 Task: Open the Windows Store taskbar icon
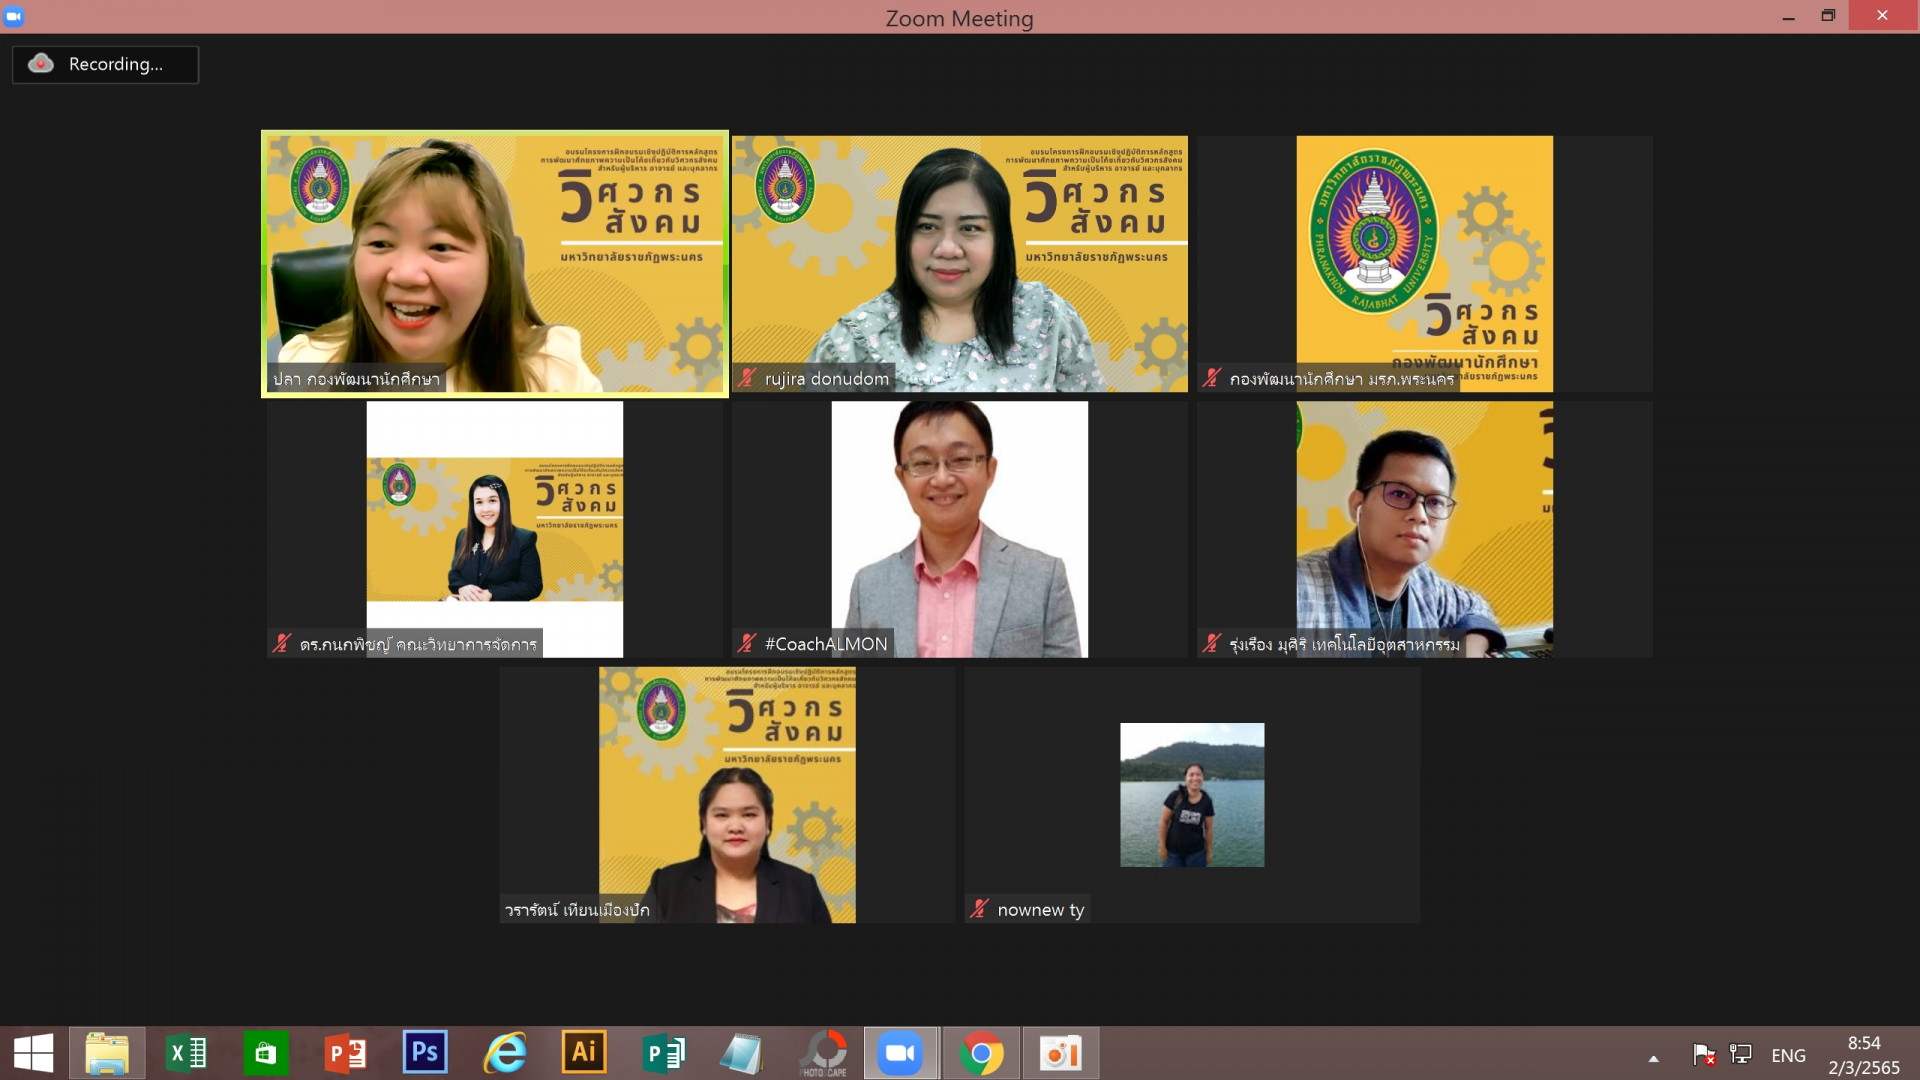point(265,1053)
